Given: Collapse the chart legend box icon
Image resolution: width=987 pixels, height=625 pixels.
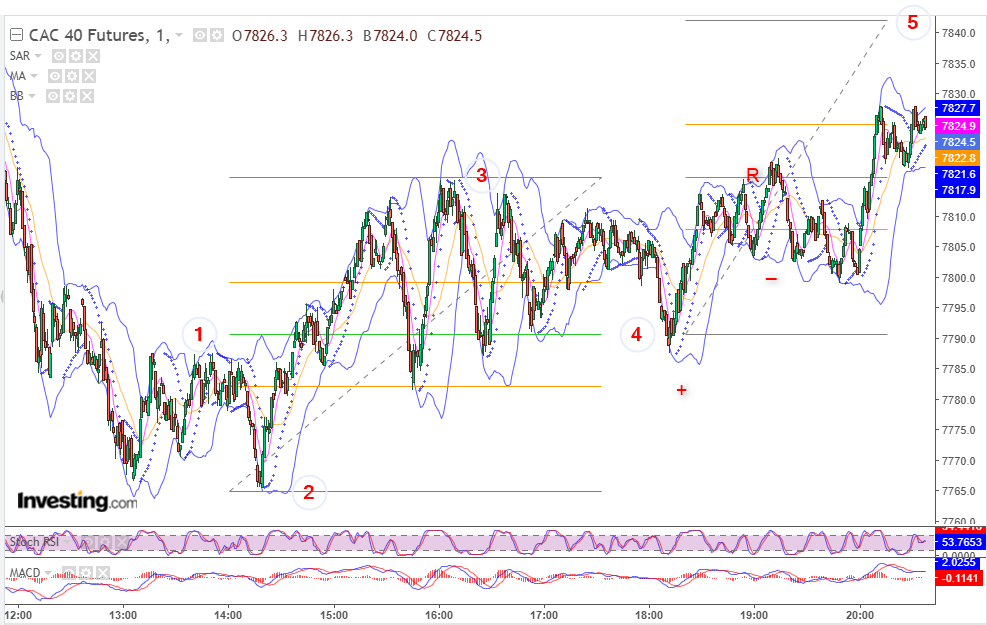Looking at the screenshot, I should (x=16, y=35).
